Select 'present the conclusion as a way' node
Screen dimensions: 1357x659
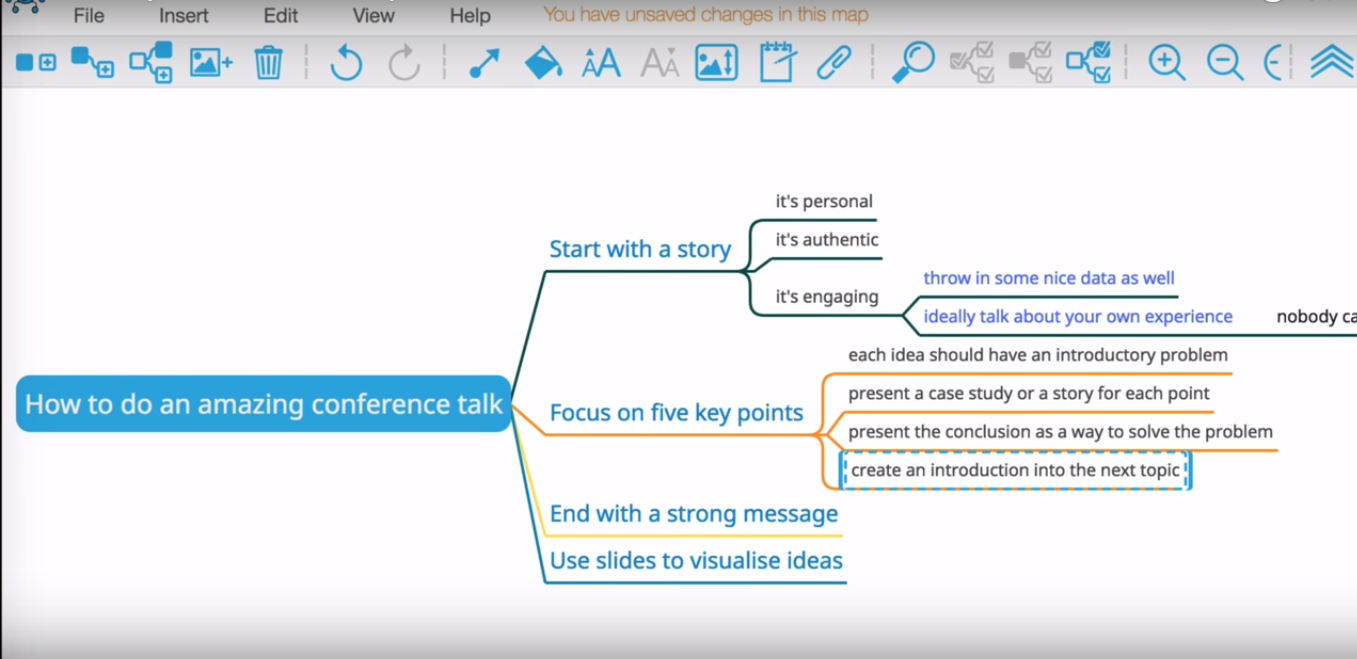(x=1060, y=432)
